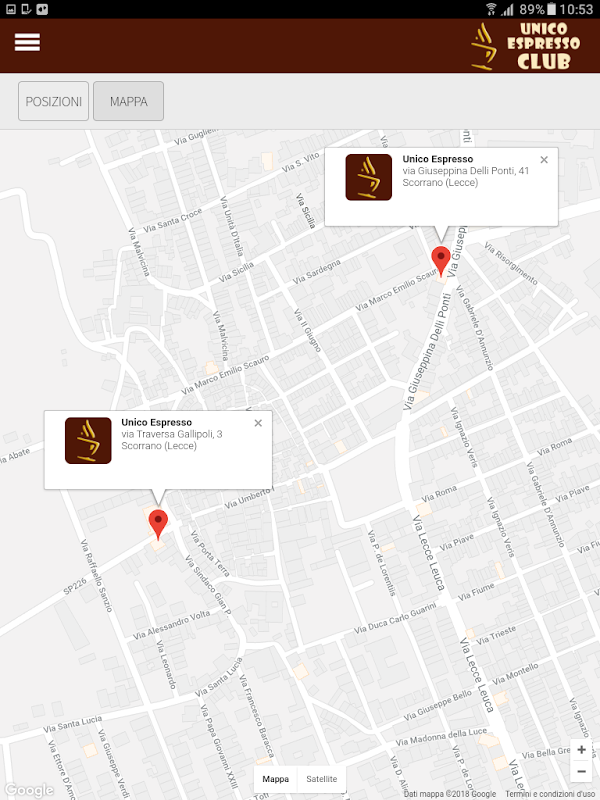Select the red pin near SP226
The height and width of the screenshot is (800, 600).
click(x=158, y=524)
